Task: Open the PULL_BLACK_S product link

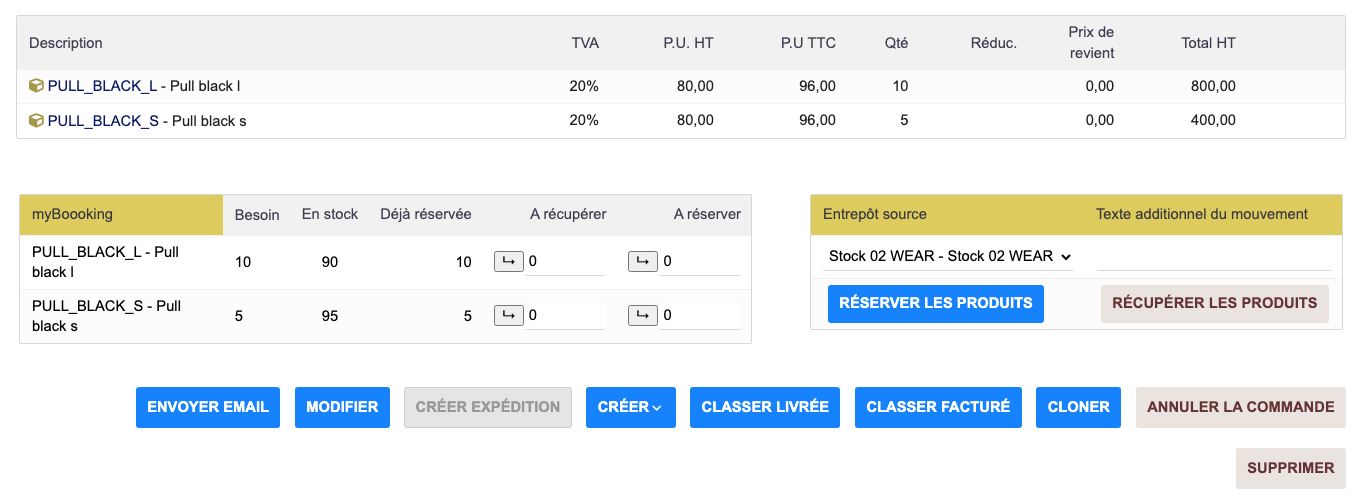Action: pos(103,121)
